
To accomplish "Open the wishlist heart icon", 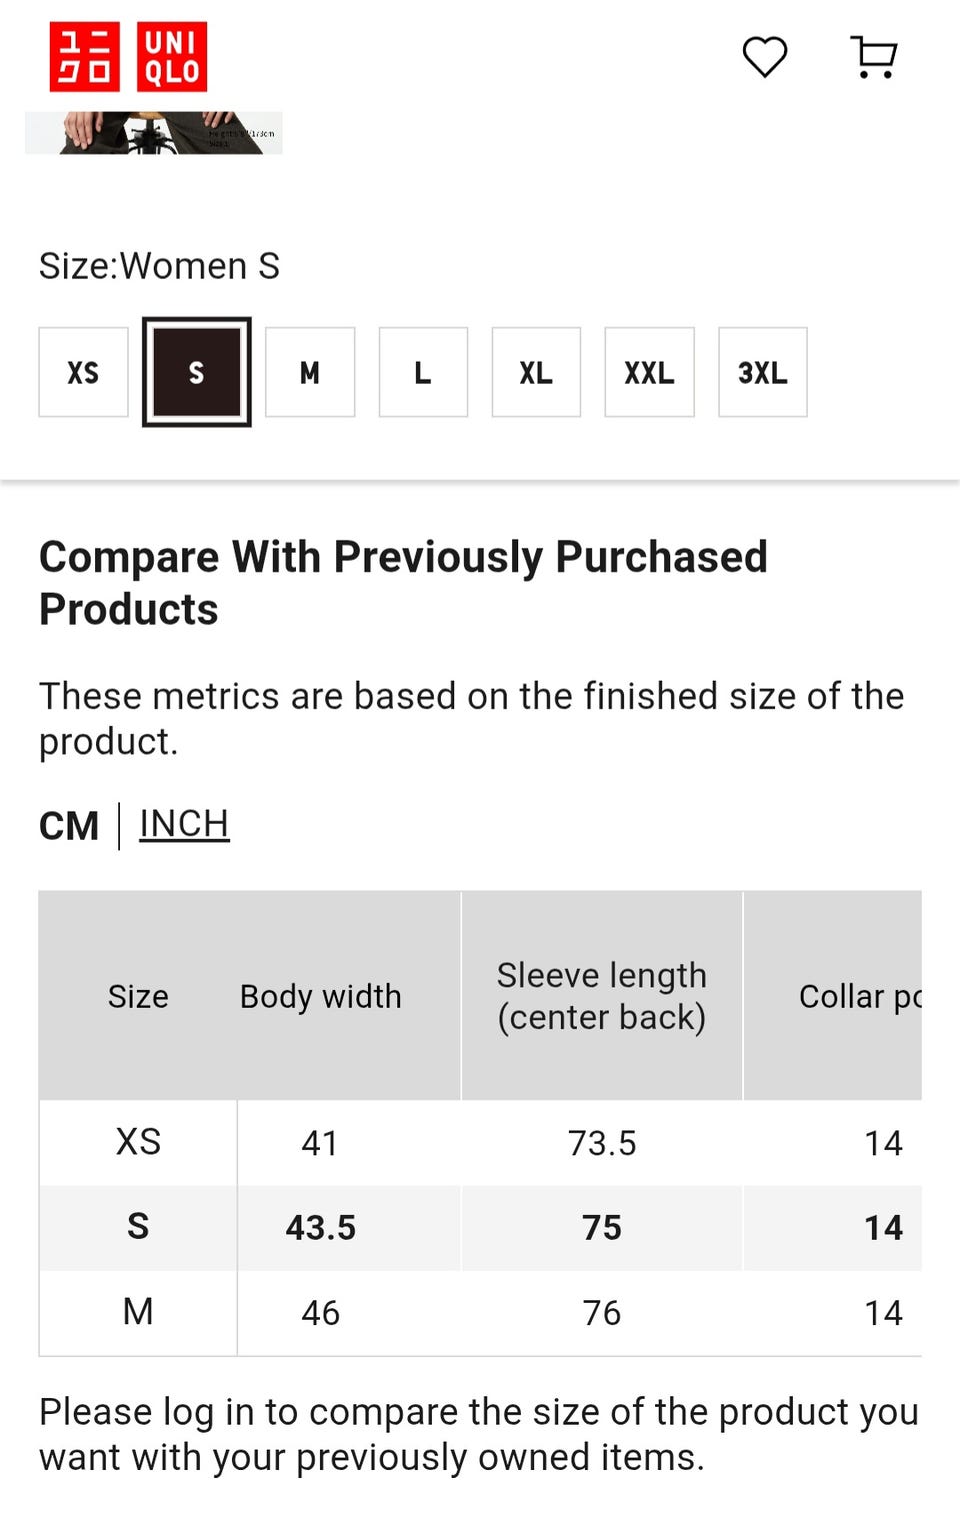I will [x=765, y=57].
